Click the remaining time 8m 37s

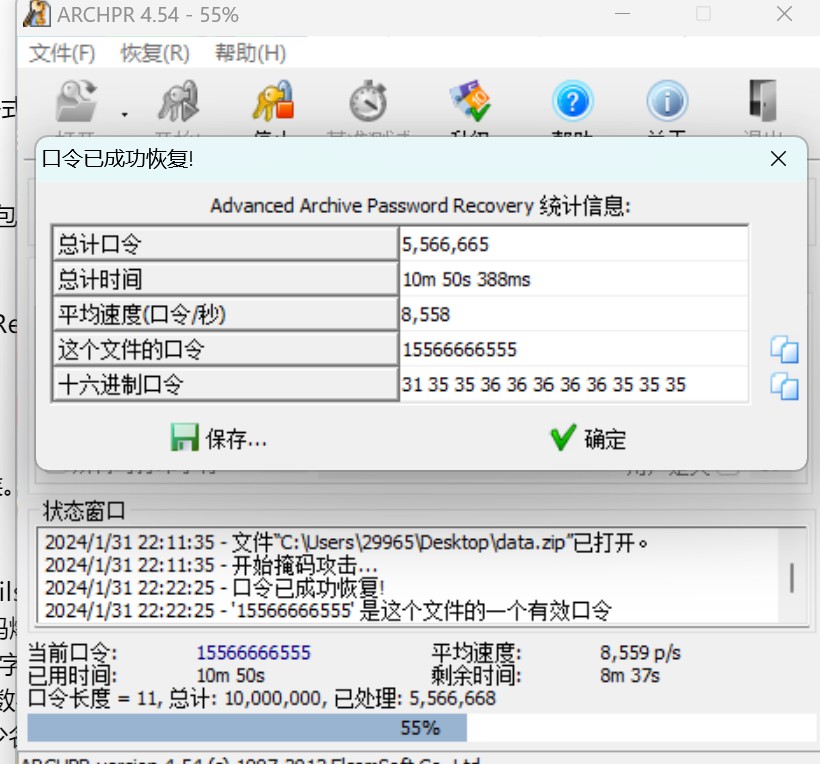[630, 676]
